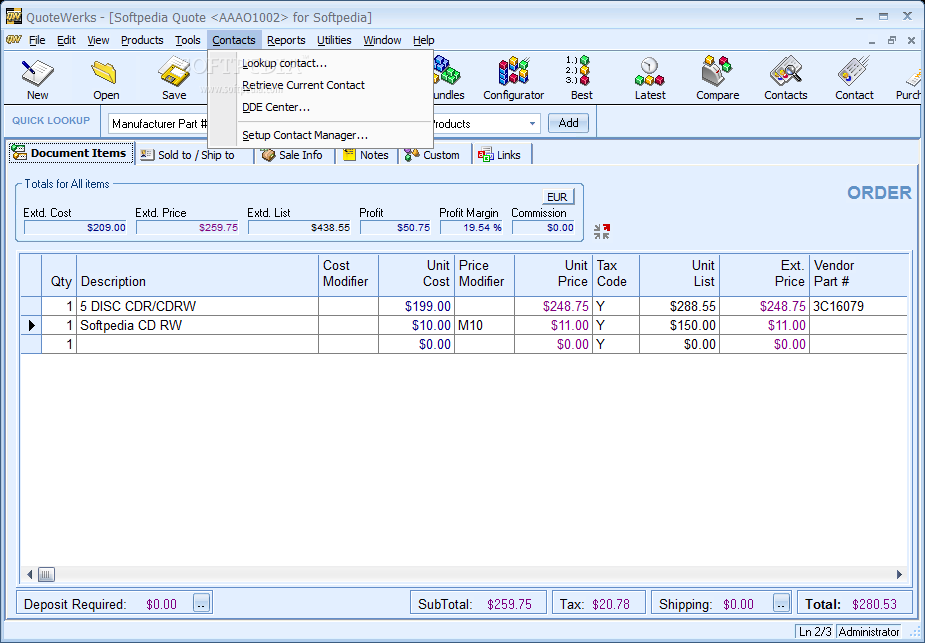Click the Add button in Quick Lookup
Image resolution: width=925 pixels, height=643 pixels.
pos(568,123)
